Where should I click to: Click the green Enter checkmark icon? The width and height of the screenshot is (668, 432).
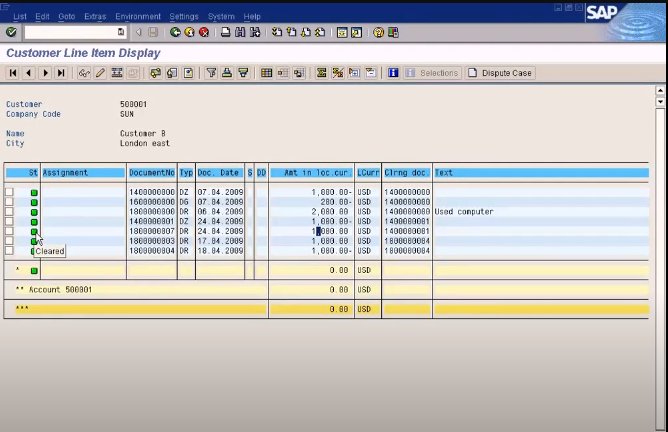pos(12,32)
